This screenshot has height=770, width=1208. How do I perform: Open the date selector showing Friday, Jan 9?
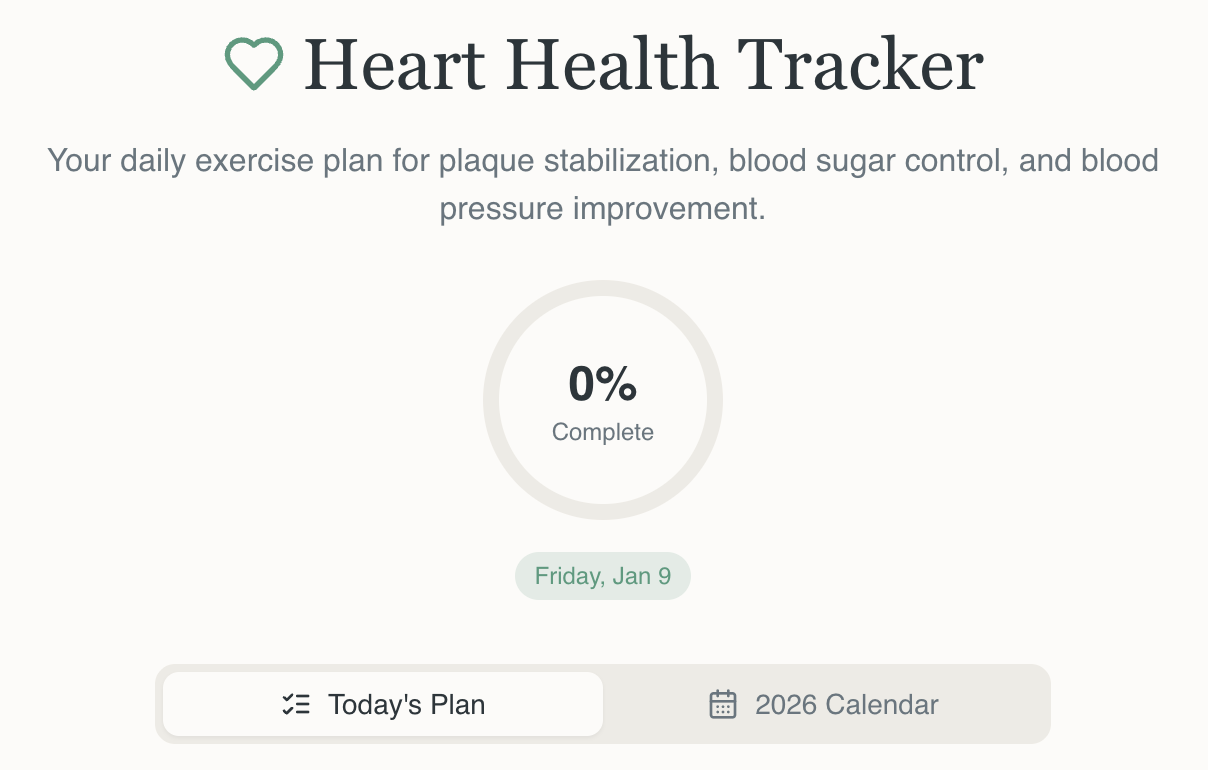pyautogui.click(x=602, y=576)
